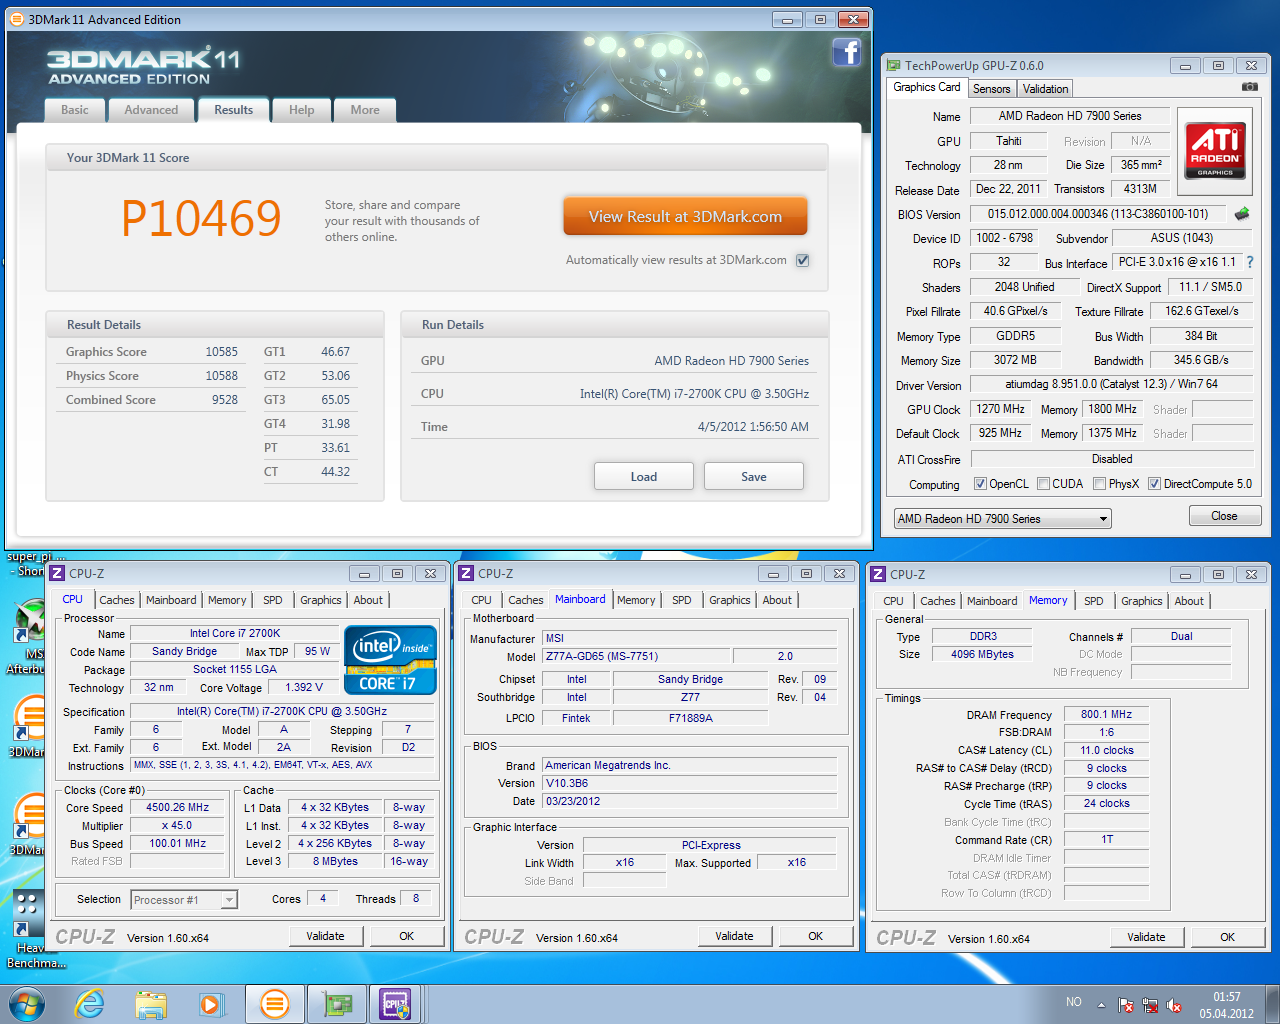
Task: Open the AMD Radeon HD 7900 Series dropdown
Action: click(1003, 519)
